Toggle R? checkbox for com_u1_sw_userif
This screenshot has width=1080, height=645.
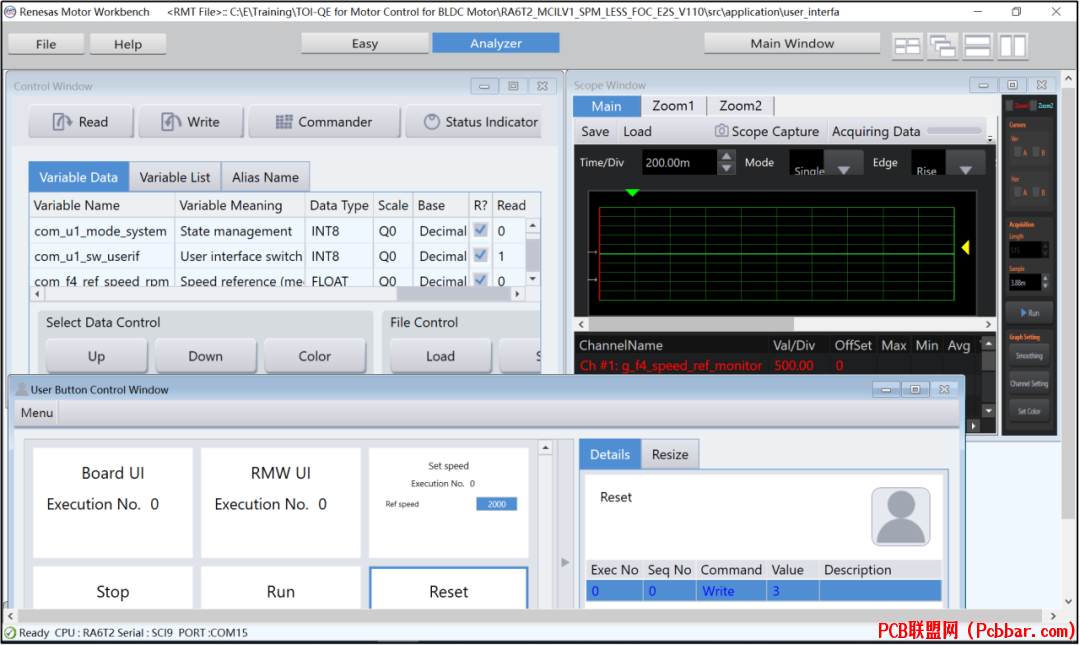click(481, 255)
